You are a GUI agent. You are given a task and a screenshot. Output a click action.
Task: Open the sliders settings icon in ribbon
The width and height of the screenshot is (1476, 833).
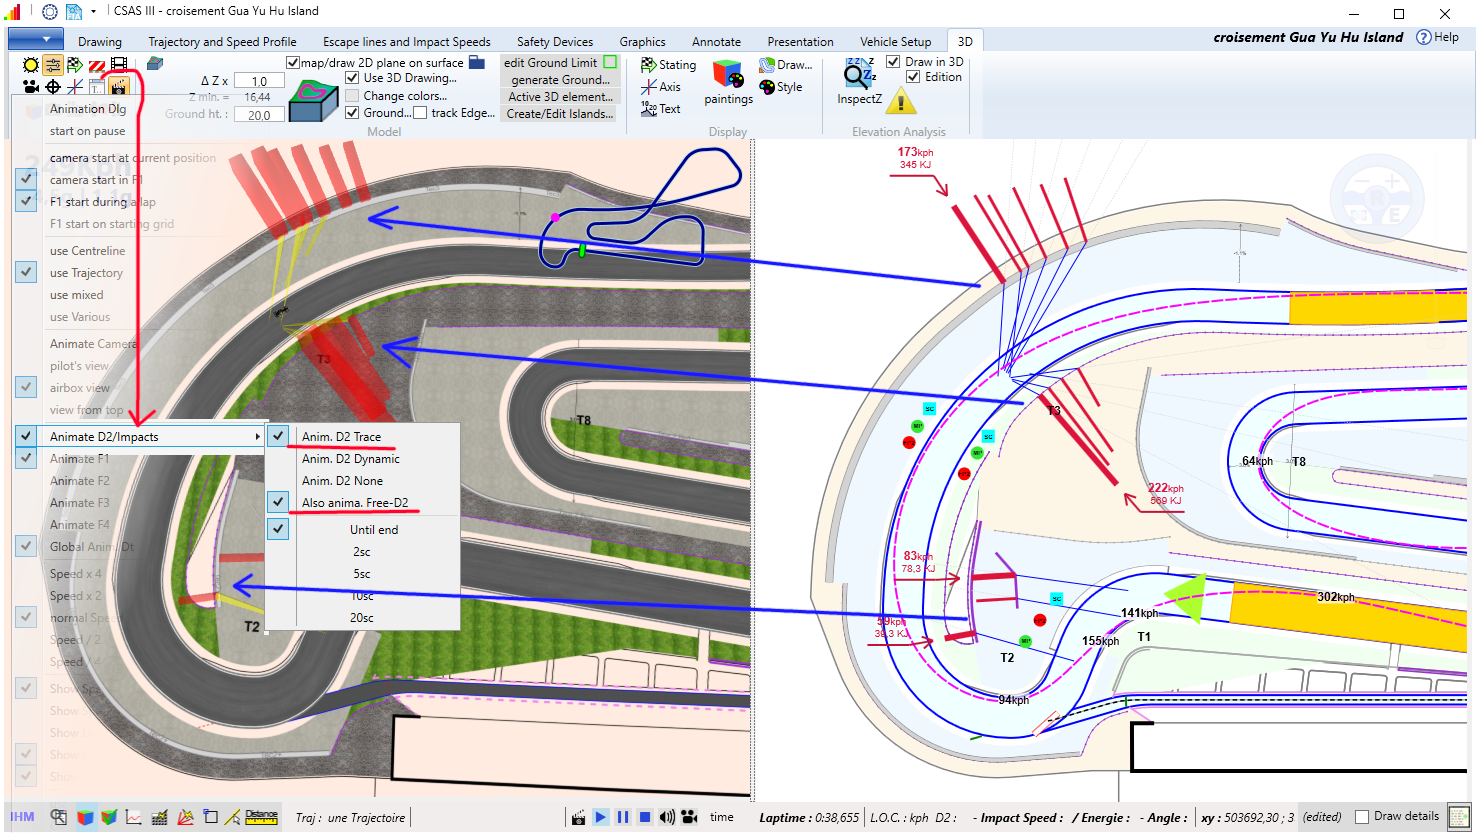53,65
